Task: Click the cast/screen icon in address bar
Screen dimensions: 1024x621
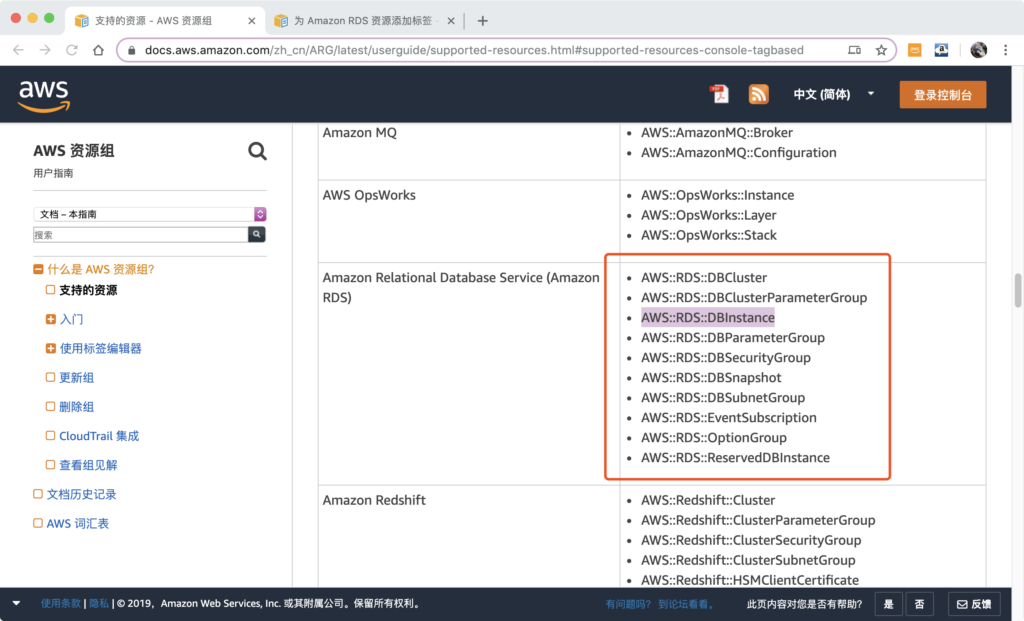Action: [x=854, y=50]
